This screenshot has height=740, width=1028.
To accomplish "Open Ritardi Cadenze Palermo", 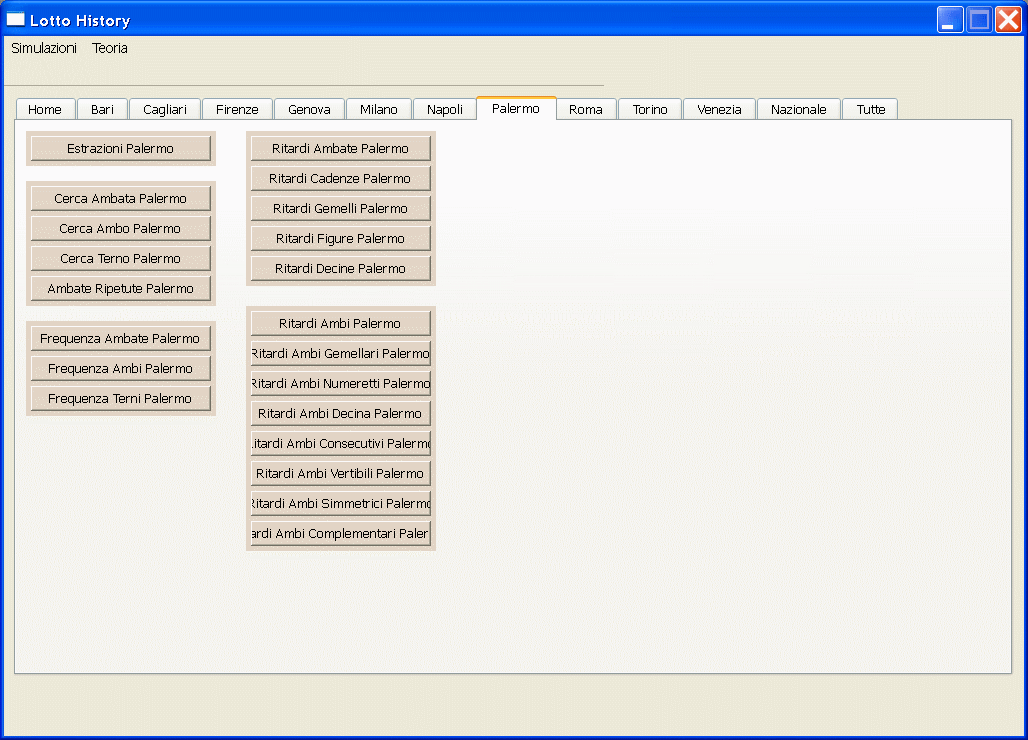I will [340, 179].
